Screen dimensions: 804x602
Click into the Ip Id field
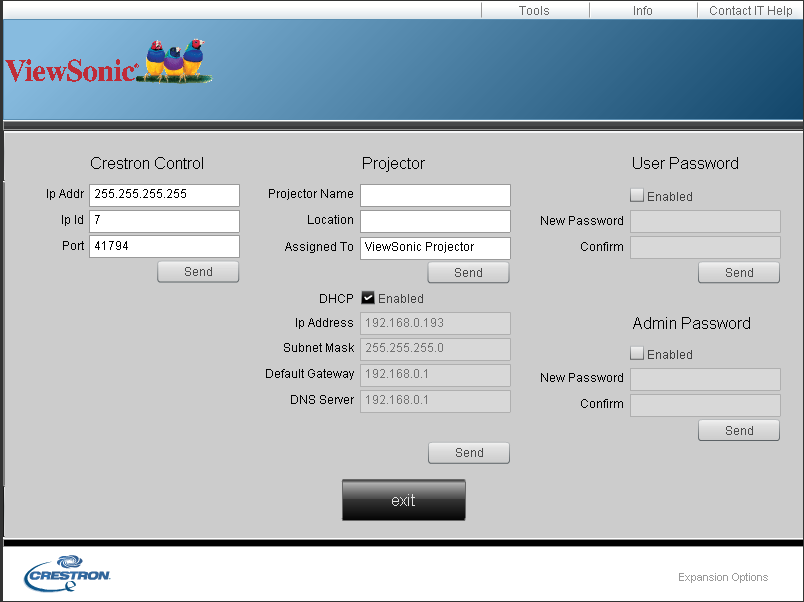[164, 221]
